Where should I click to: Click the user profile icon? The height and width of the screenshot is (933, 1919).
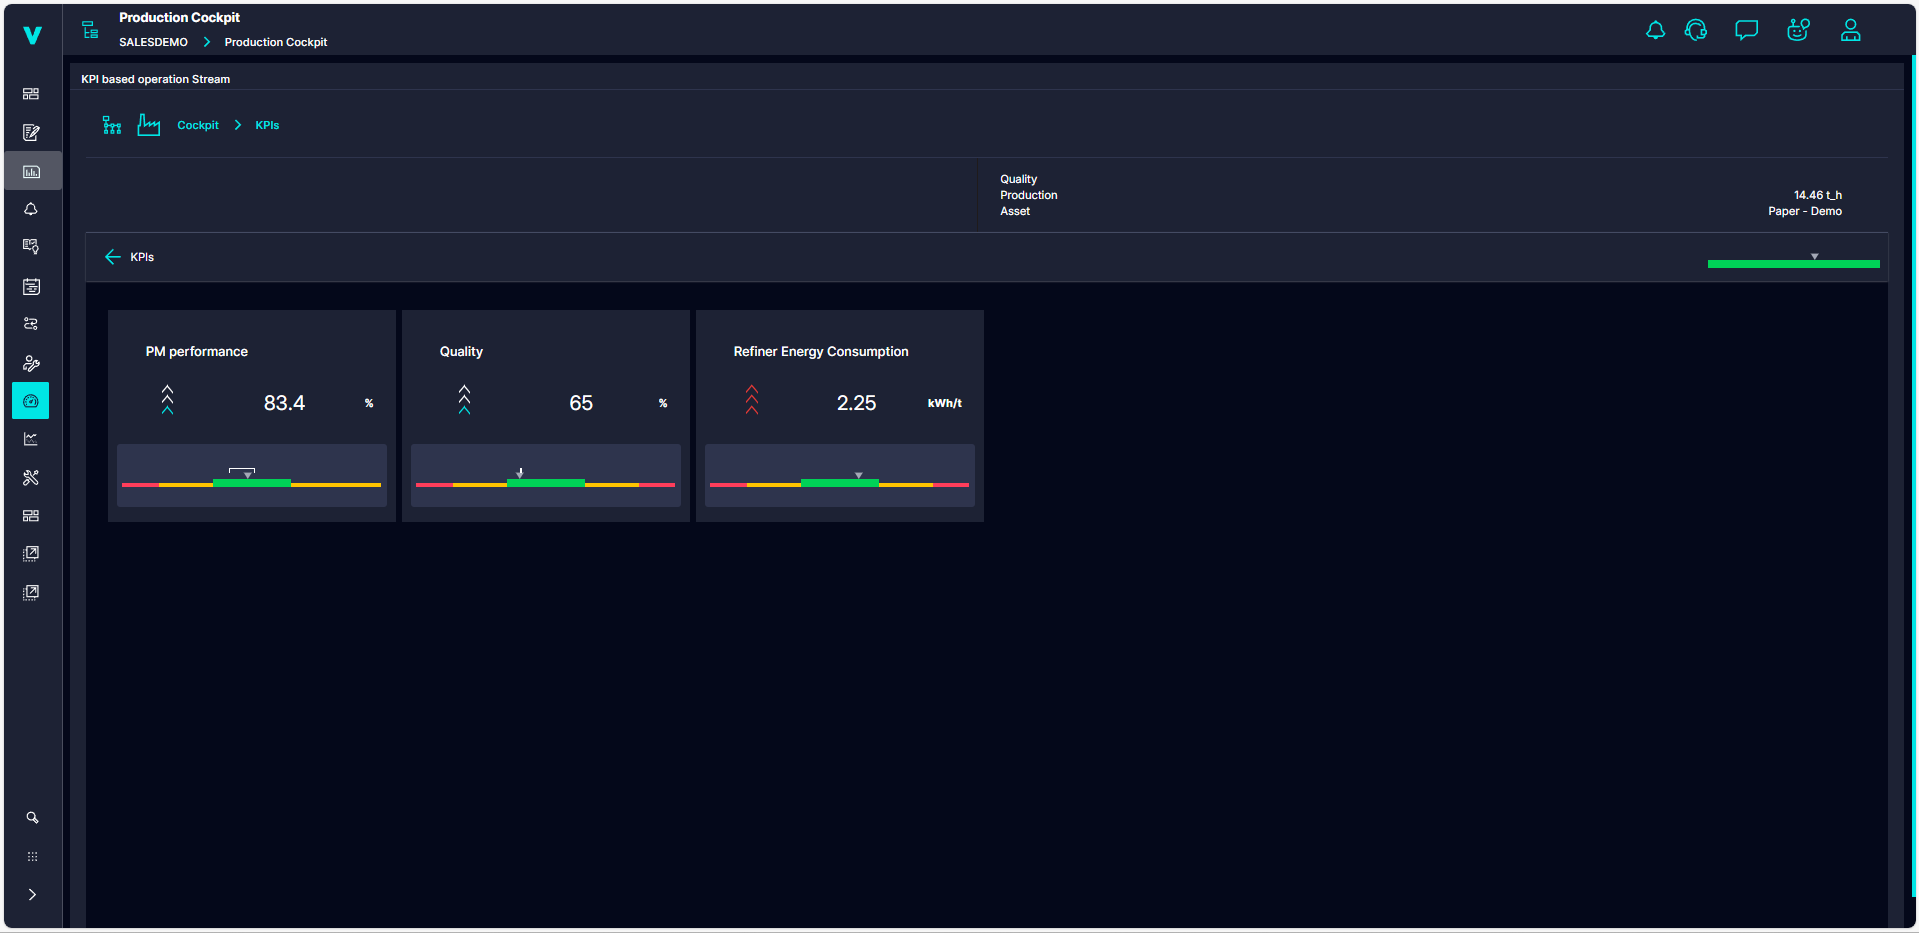click(x=1850, y=31)
